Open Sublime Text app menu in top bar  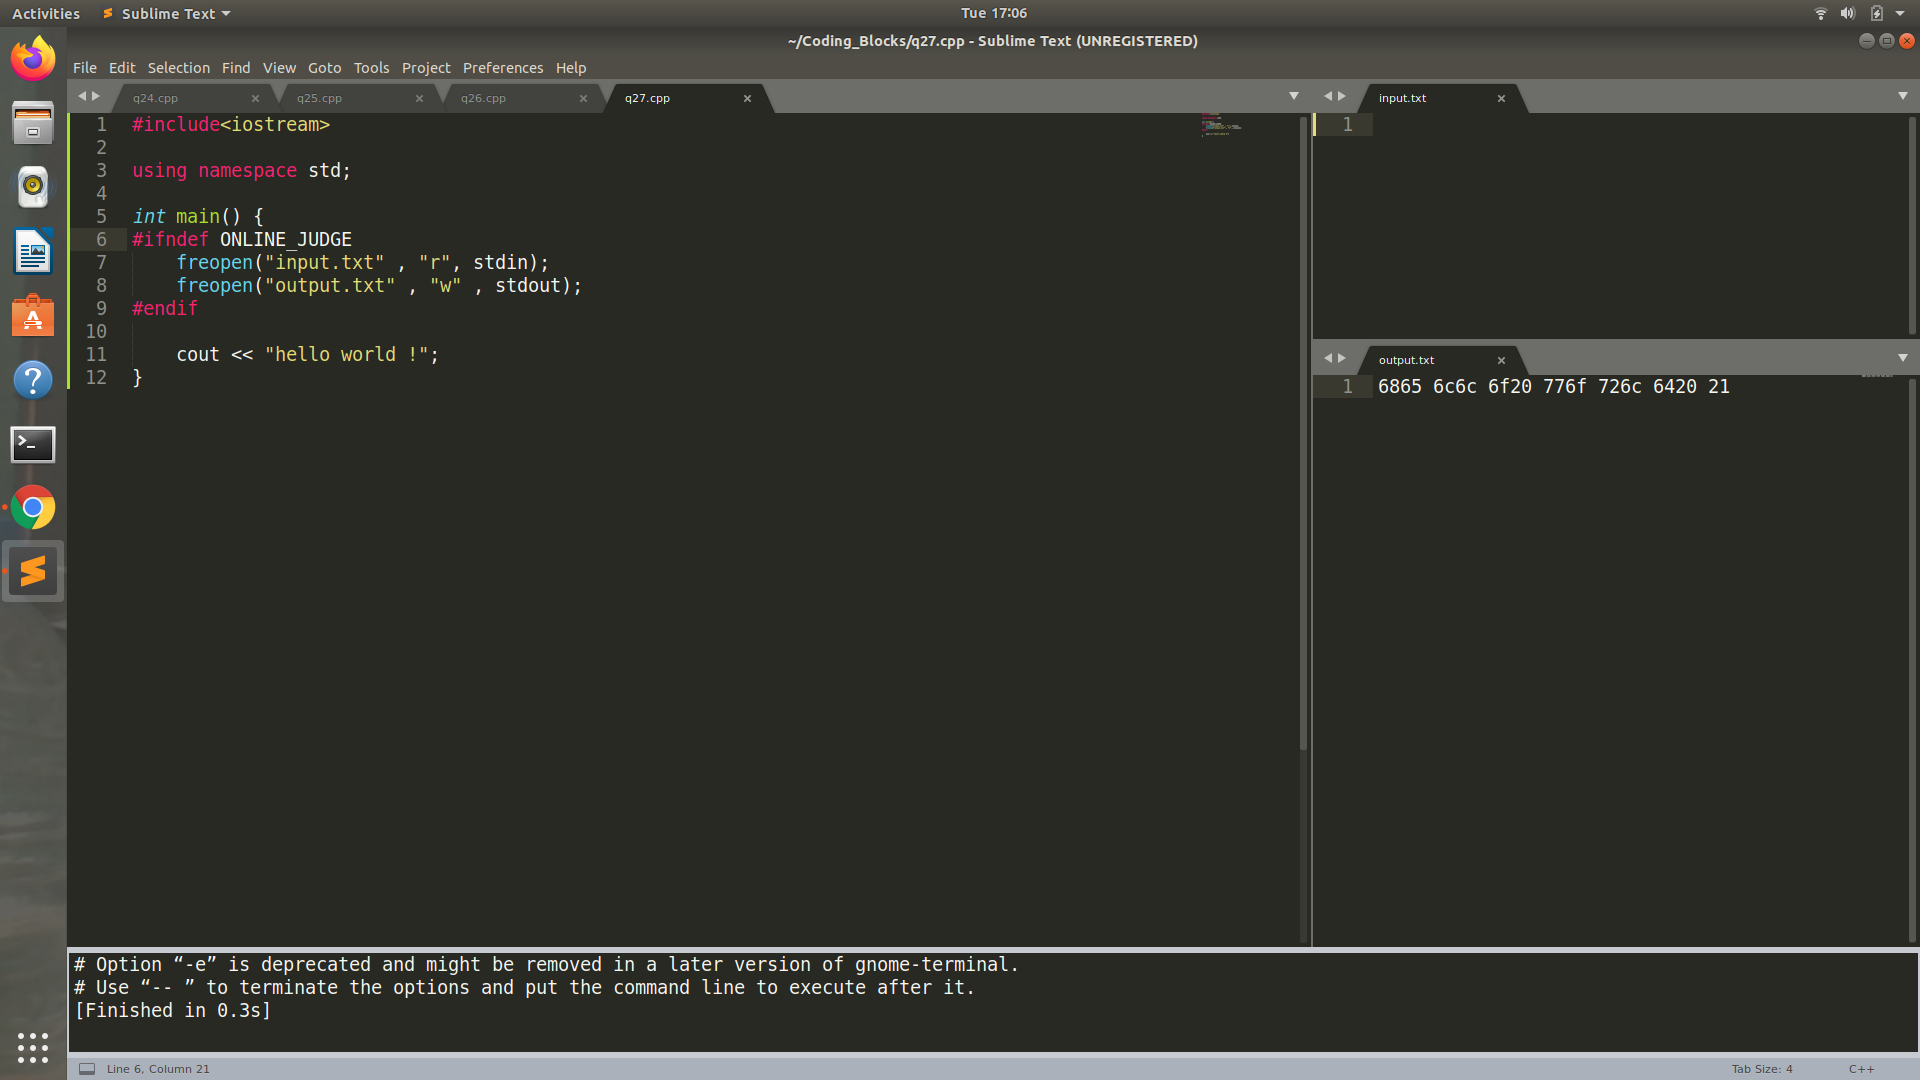click(x=167, y=13)
